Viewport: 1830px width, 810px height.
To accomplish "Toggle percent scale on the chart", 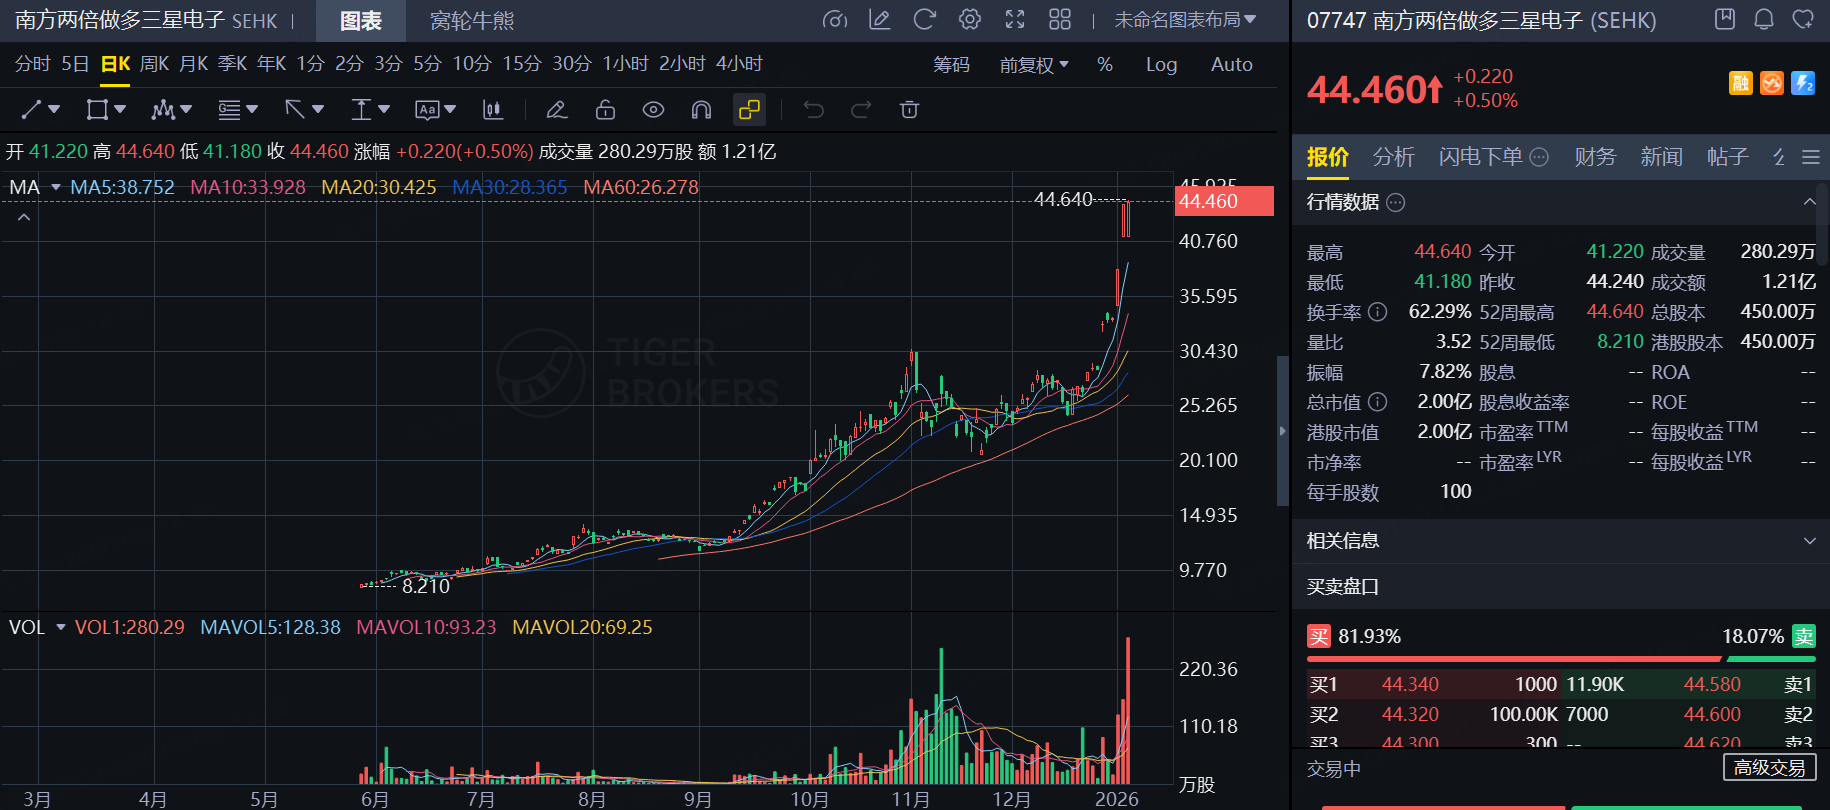I will pyautogui.click(x=1105, y=65).
